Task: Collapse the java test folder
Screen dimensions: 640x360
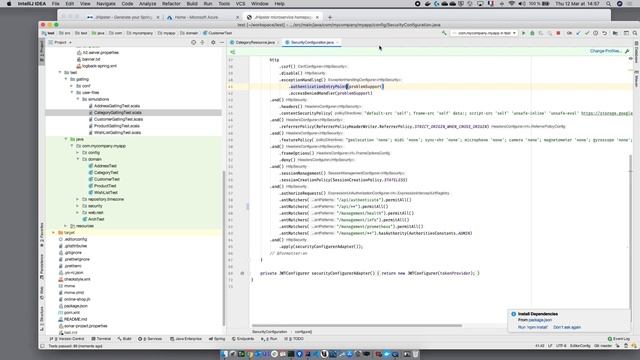Action: tap(66, 139)
